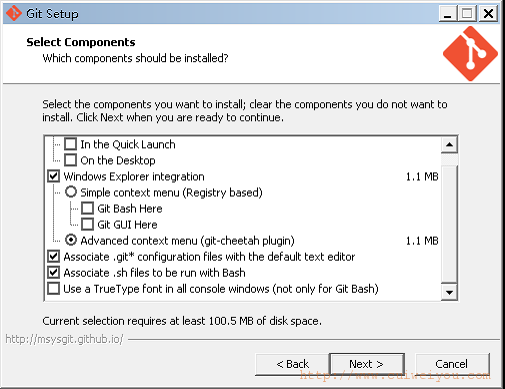Open the msysgit.github.io link
Screen dimensions: 505x389
(x=64, y=339)
